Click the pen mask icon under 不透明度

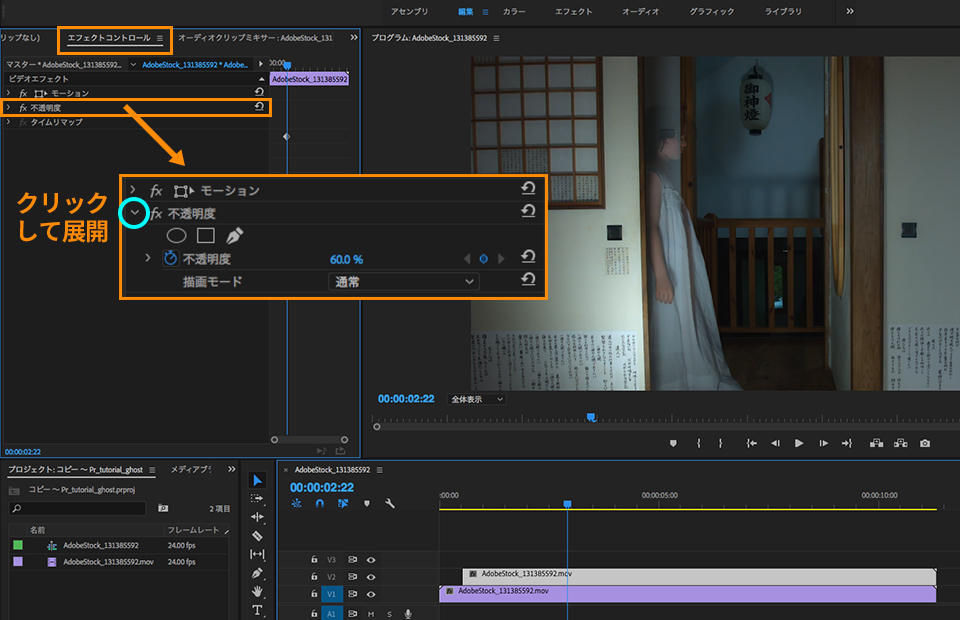(234, 236)
